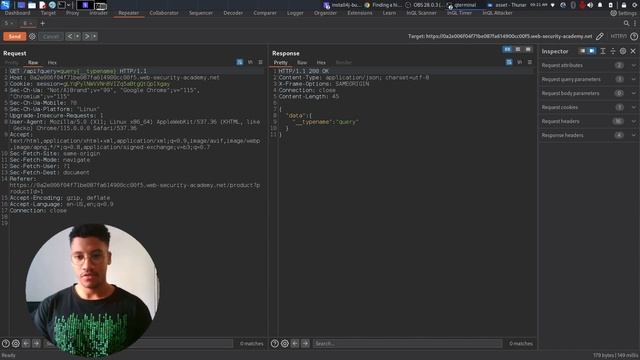Open the Decoder tab

click(x=233, y=13)
